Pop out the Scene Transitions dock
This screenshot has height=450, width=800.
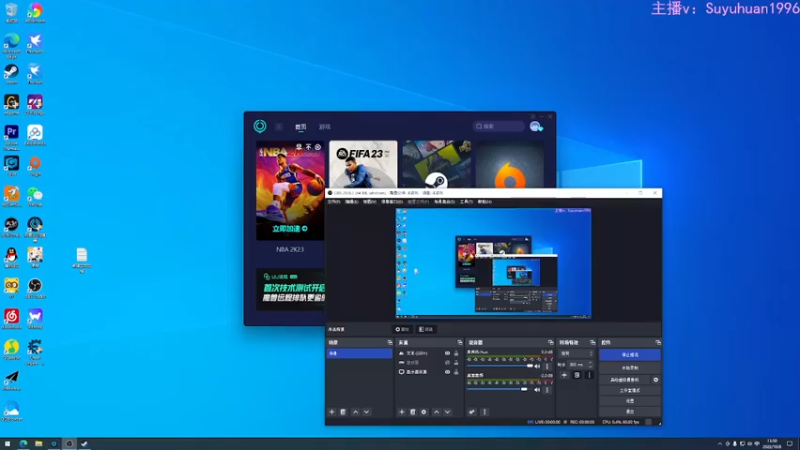592,342
